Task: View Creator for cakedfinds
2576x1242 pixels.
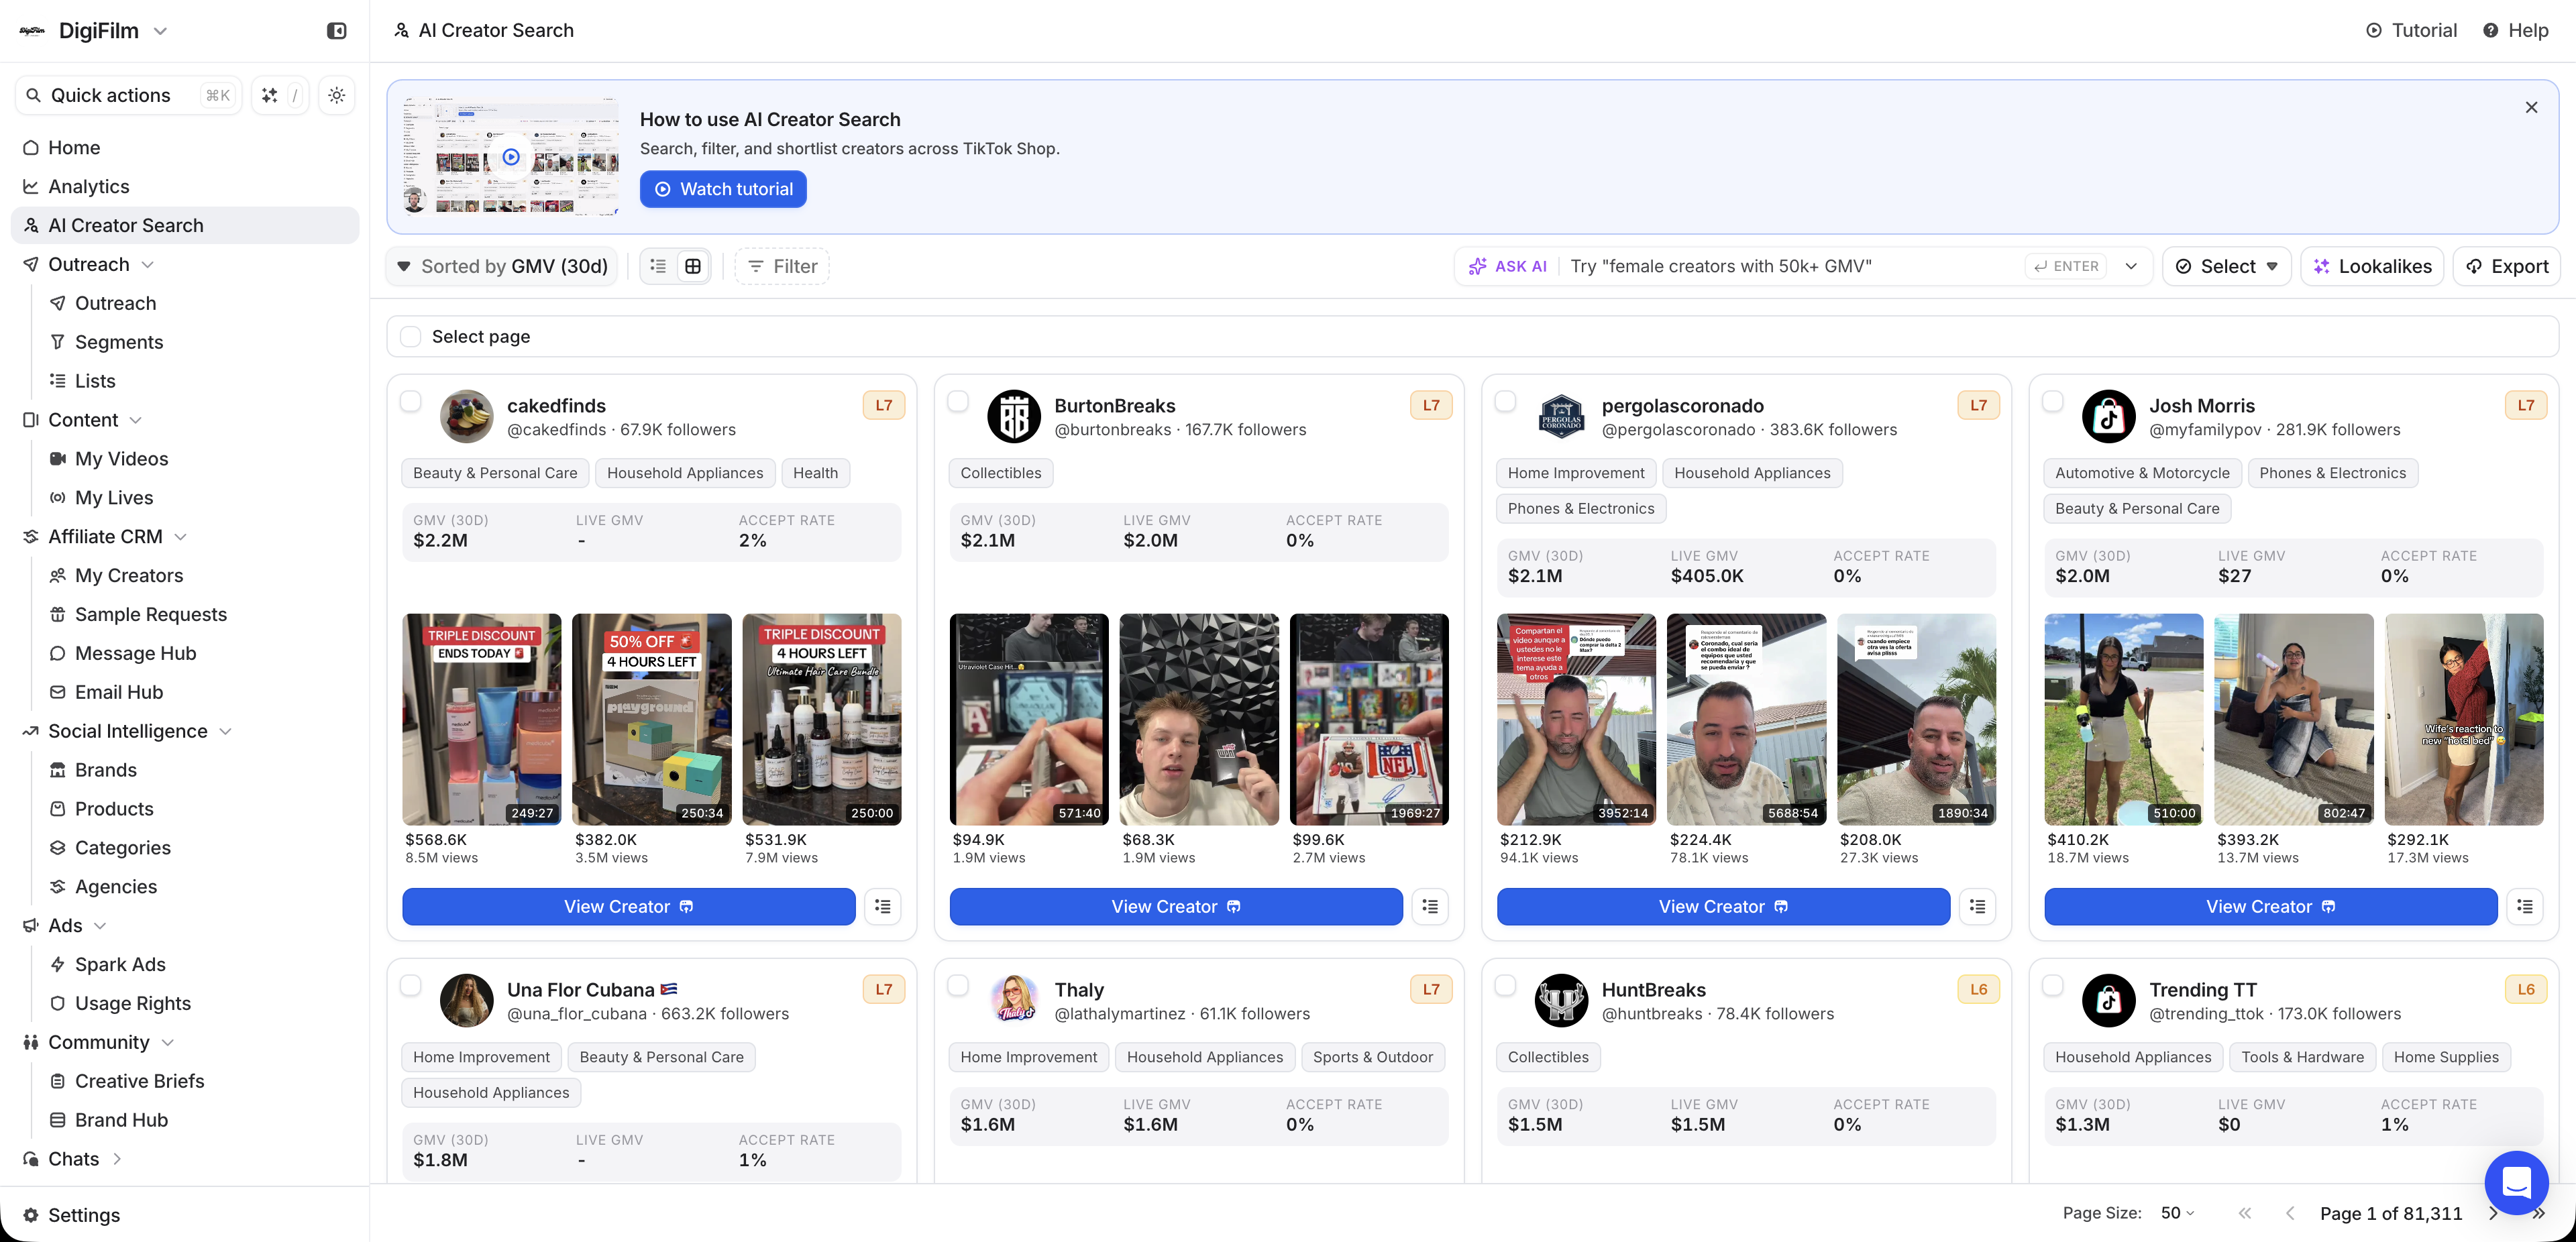Action: 629,906
